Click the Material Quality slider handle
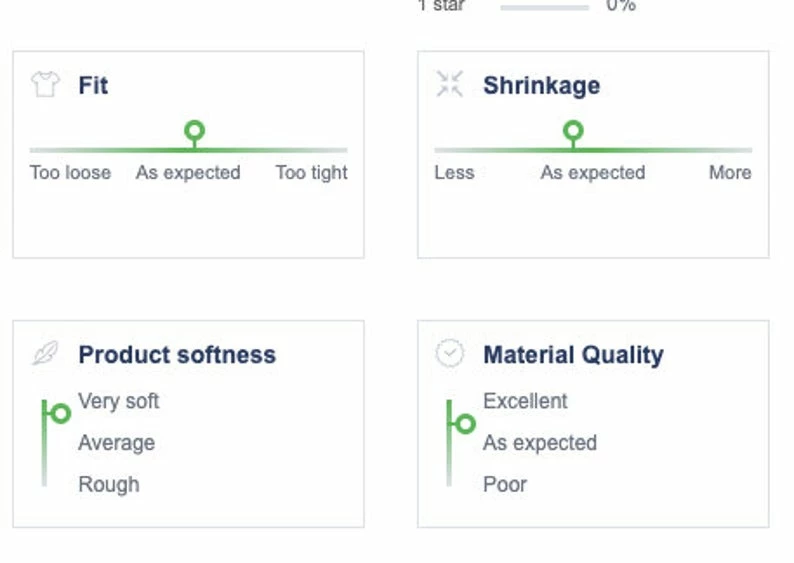794x563 pixels. (x=465, y=424)
